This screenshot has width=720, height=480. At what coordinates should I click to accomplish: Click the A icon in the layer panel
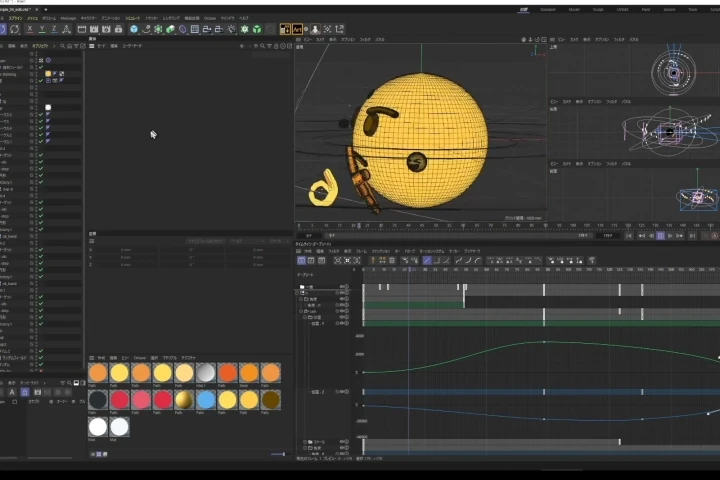click(x=12, y=392)
